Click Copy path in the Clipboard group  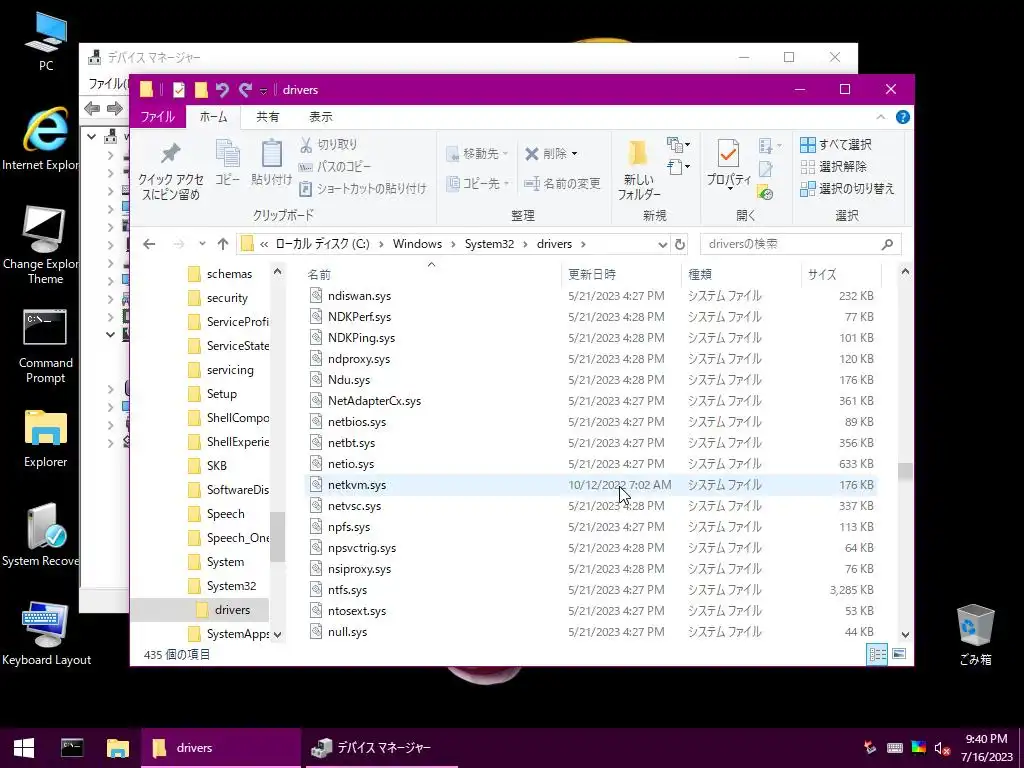[334, 167]
